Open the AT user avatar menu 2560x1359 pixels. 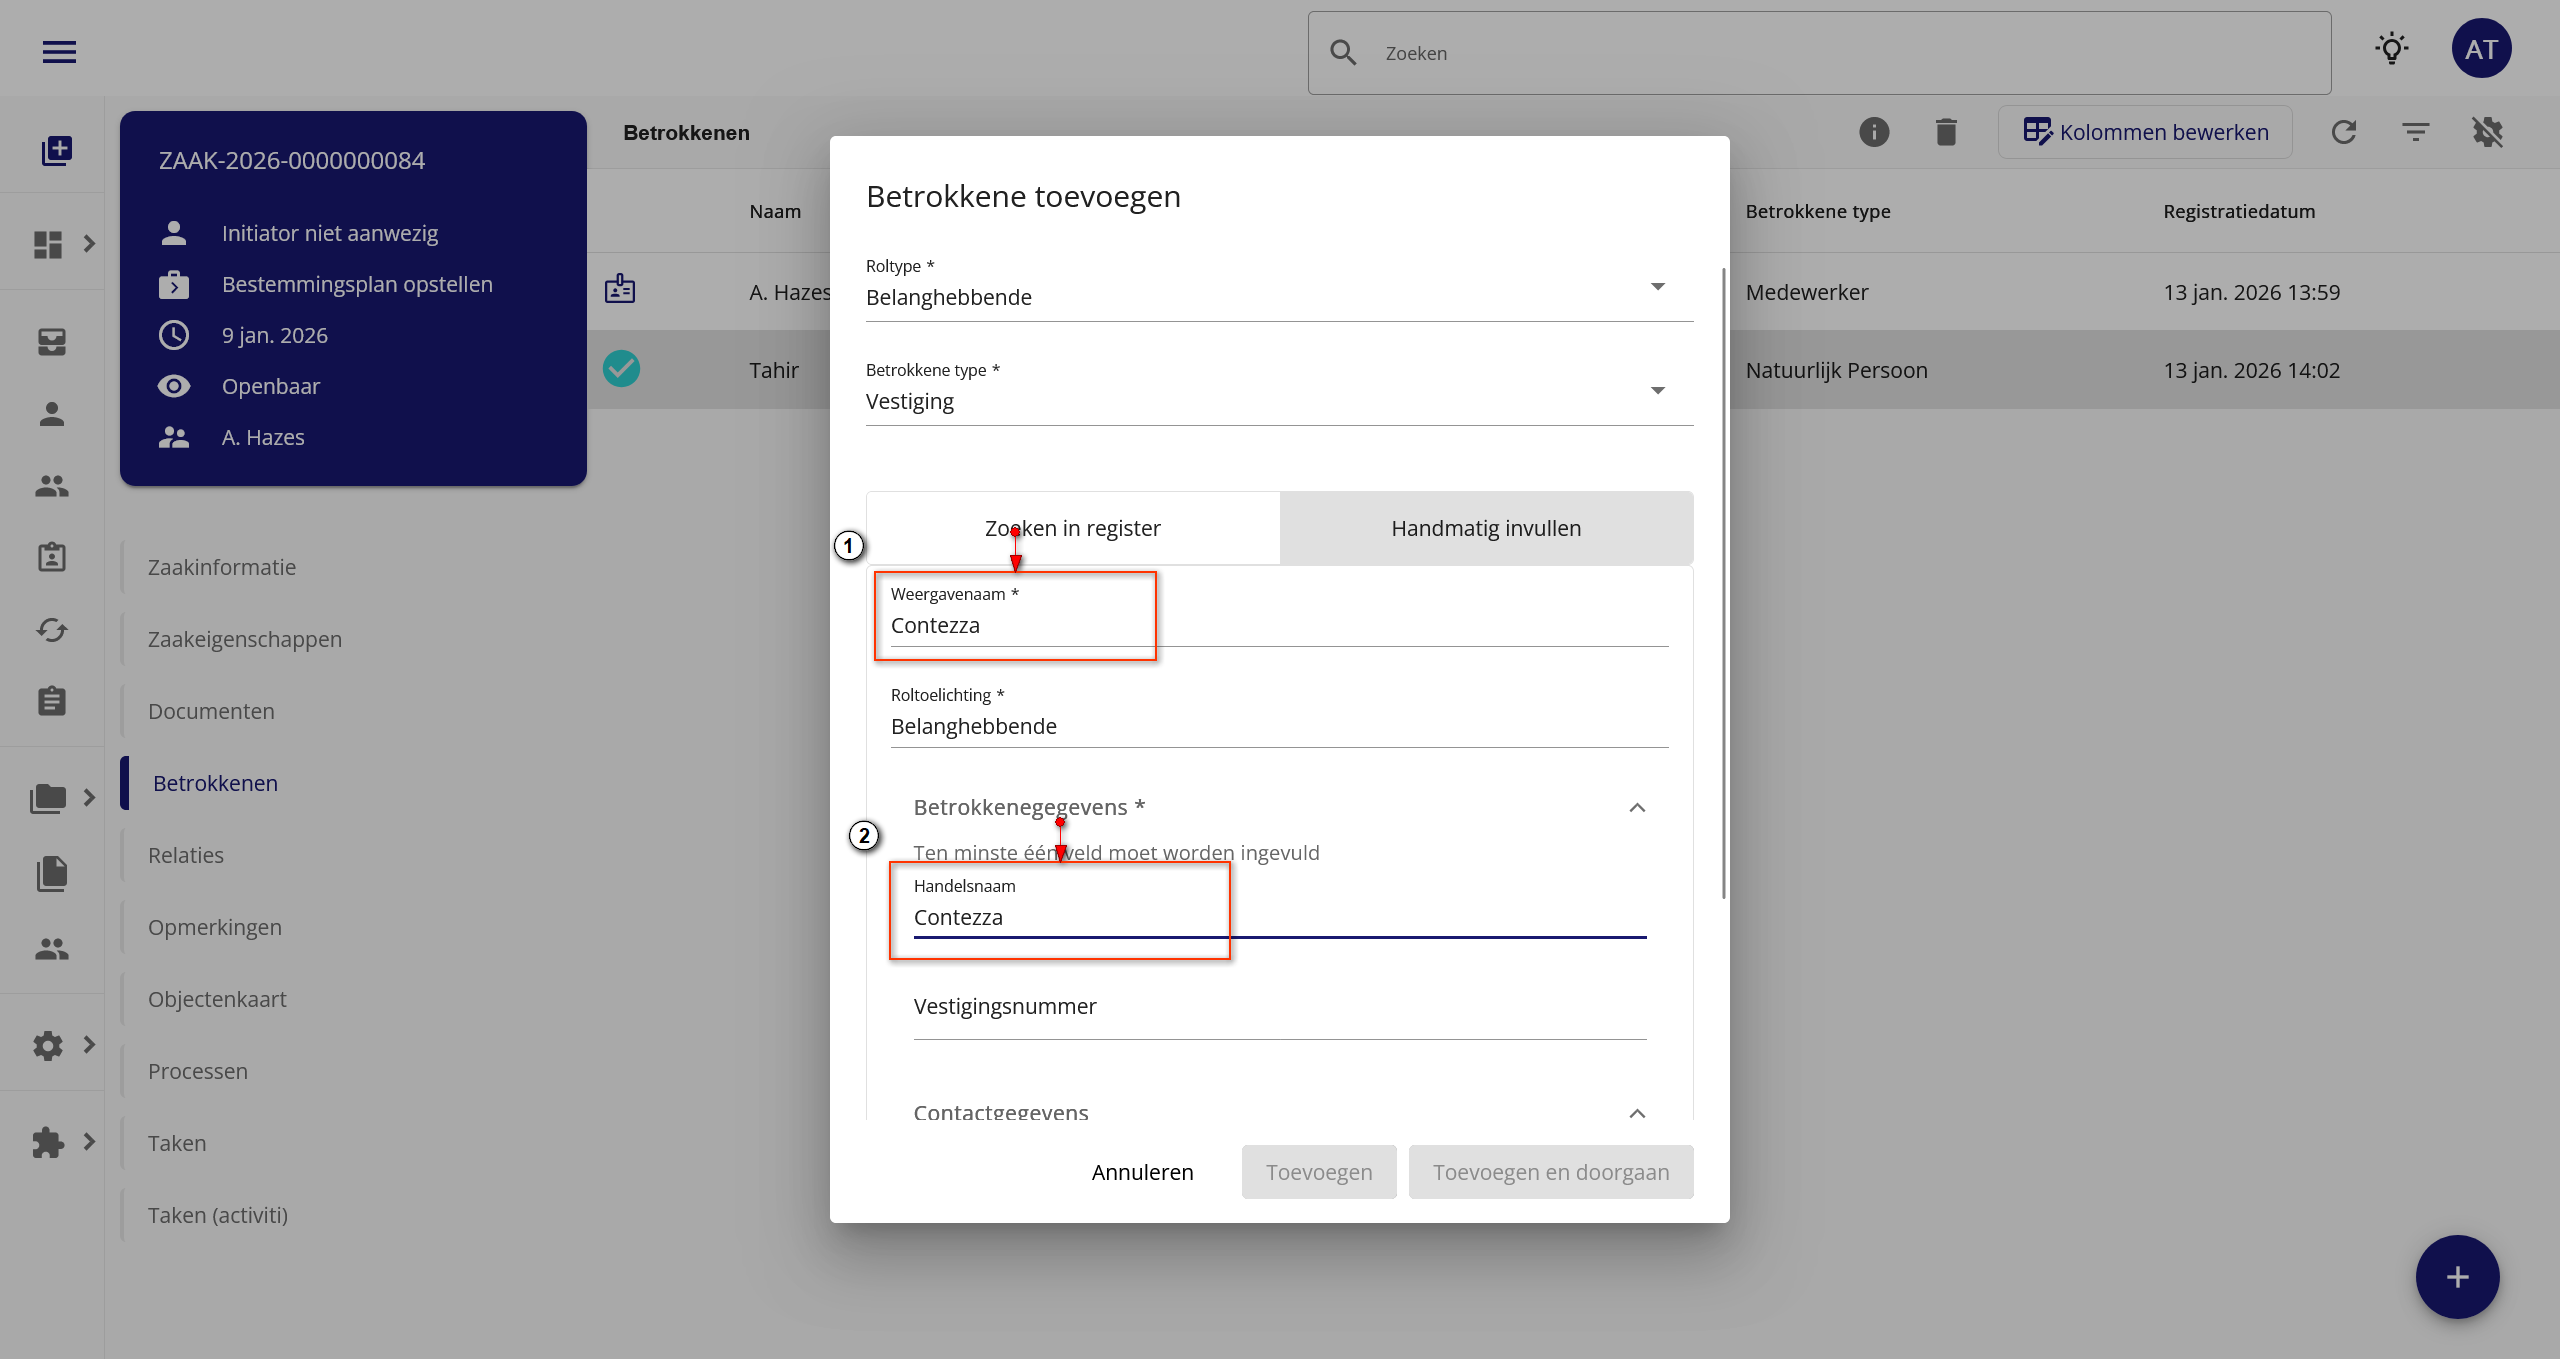(x=2480, y=49)
